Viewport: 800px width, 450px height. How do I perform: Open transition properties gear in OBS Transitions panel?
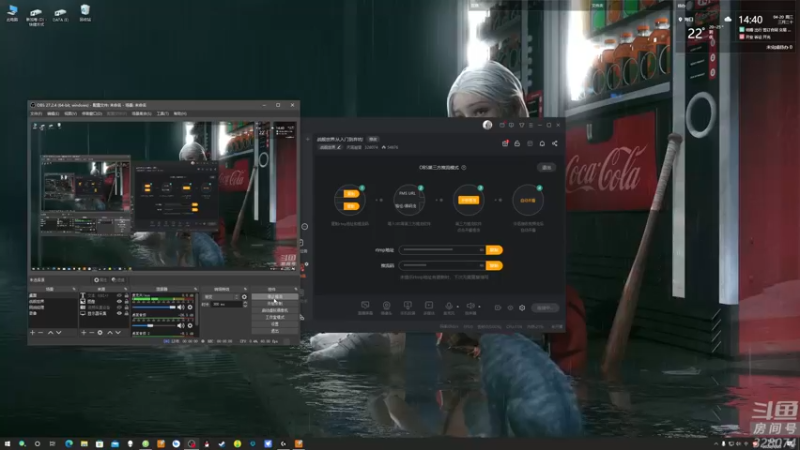pyautogui.click(x=244, y=297)
